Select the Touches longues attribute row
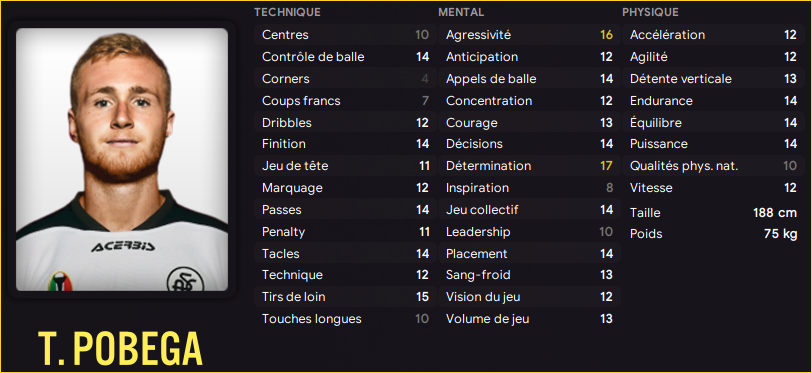 tap(345, 319)
